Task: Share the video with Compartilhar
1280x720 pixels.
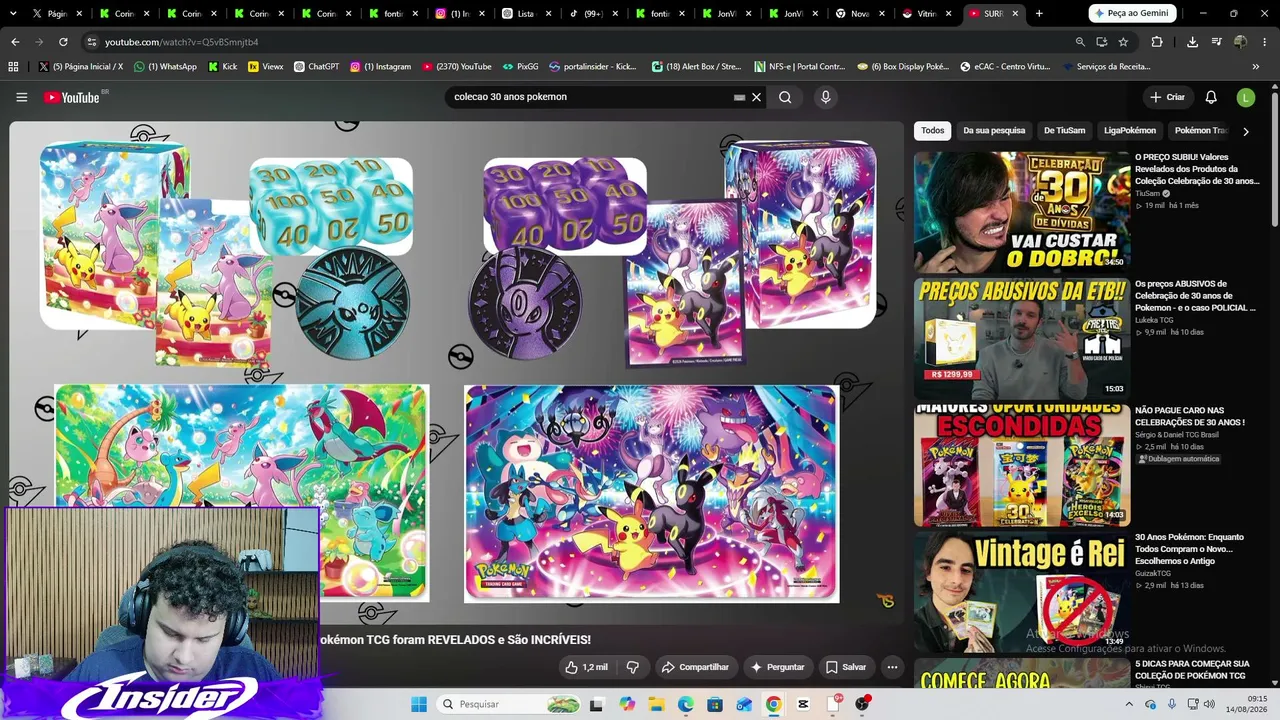Action: coord(694,667)
